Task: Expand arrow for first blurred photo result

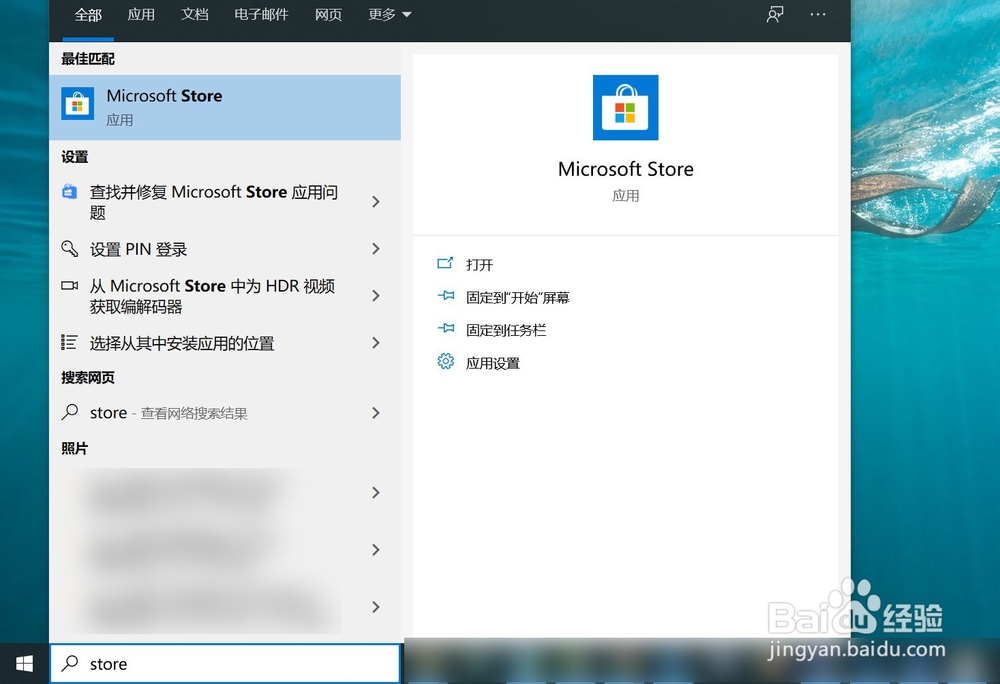Action: [x=376, y=492]
